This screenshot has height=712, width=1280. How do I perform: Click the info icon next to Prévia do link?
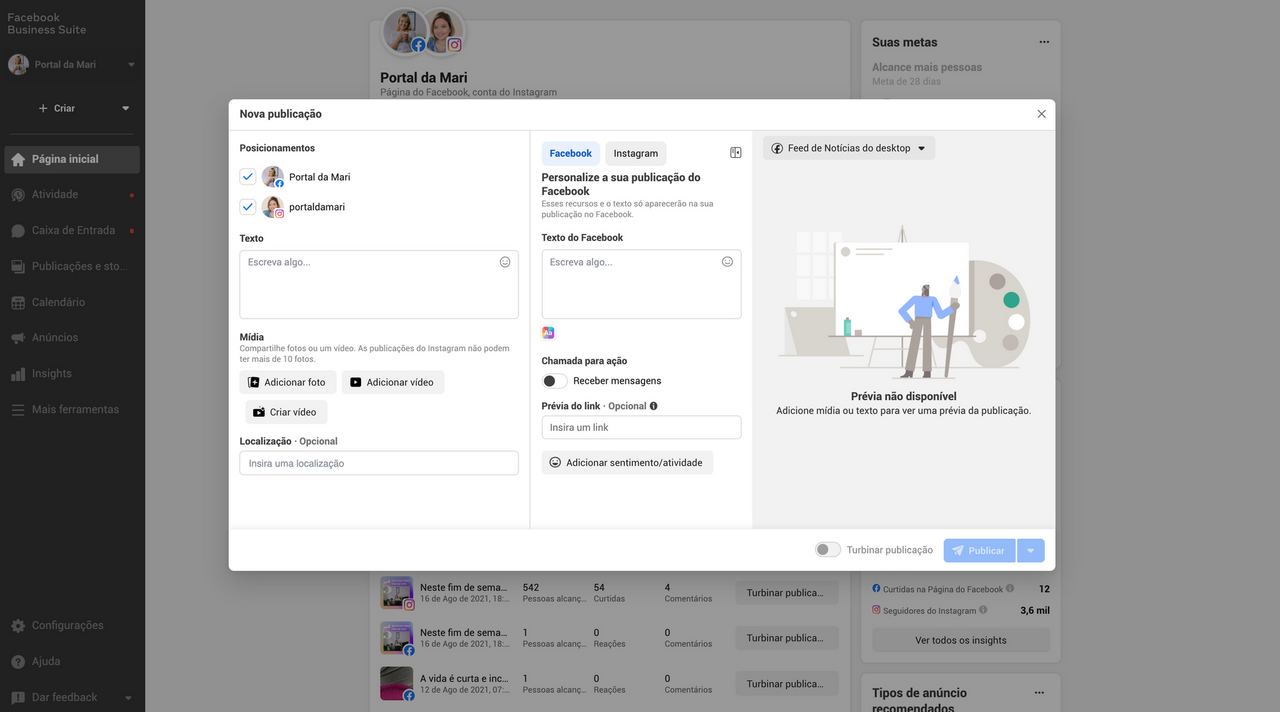click(x=654, y=406)
